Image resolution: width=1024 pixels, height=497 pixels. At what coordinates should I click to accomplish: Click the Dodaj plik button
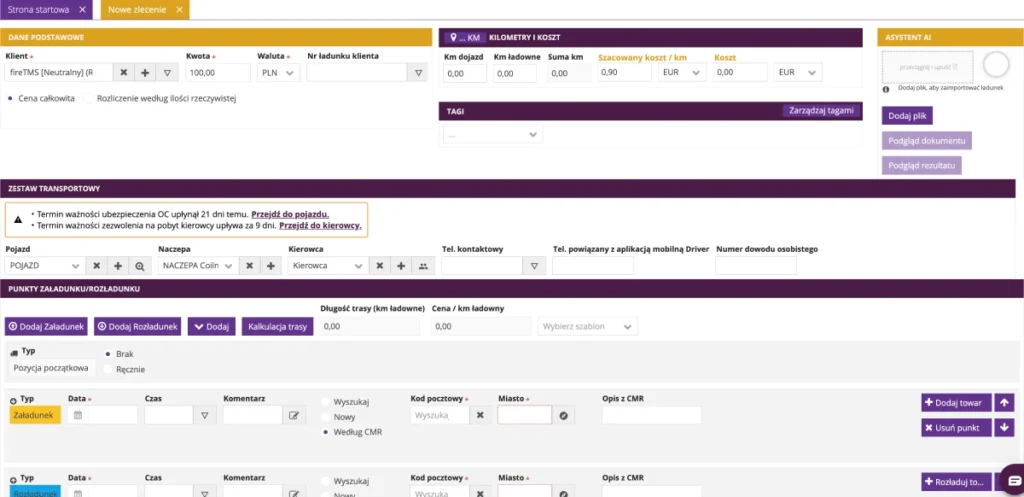(x=907, y=116)
